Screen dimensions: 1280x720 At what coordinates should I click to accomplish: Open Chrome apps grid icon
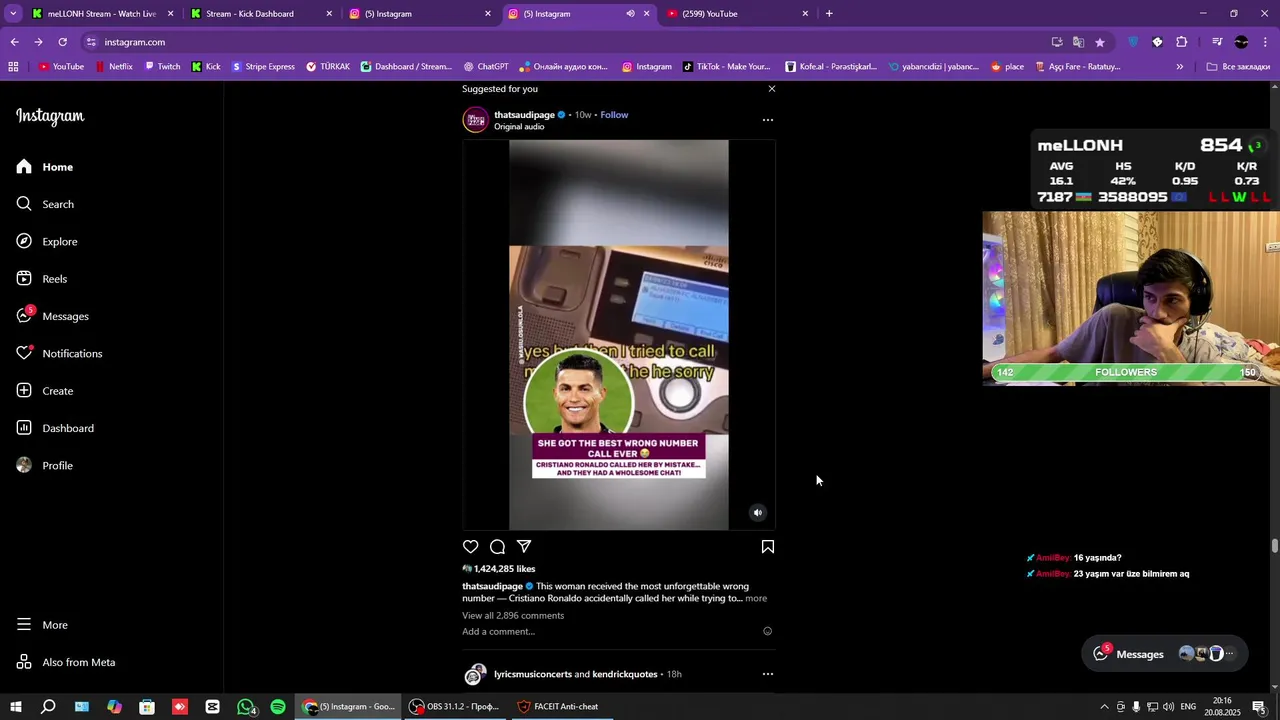pyautogui.click(x=13, y=67)
